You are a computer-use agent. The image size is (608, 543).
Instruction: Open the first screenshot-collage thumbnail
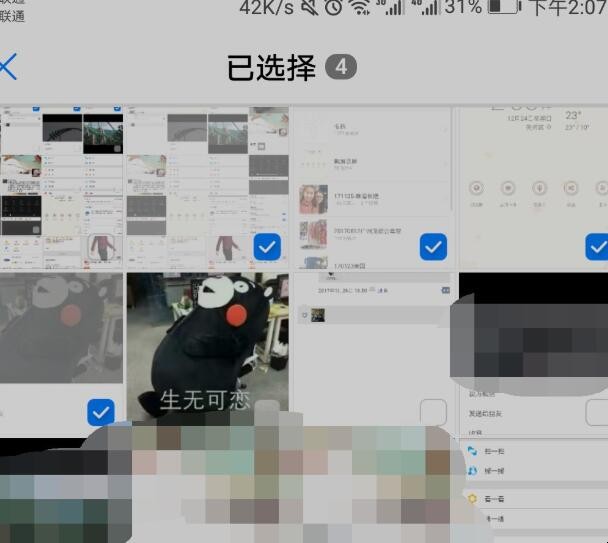(61, 187)
